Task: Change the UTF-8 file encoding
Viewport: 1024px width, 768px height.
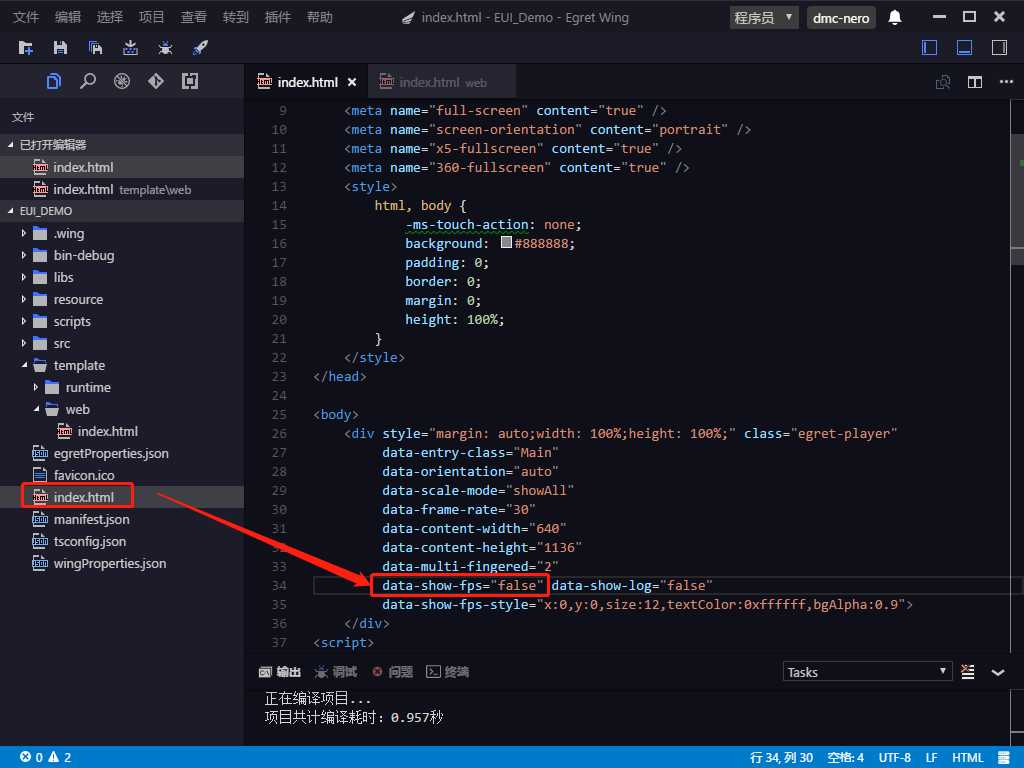Action: coord(895,758)
